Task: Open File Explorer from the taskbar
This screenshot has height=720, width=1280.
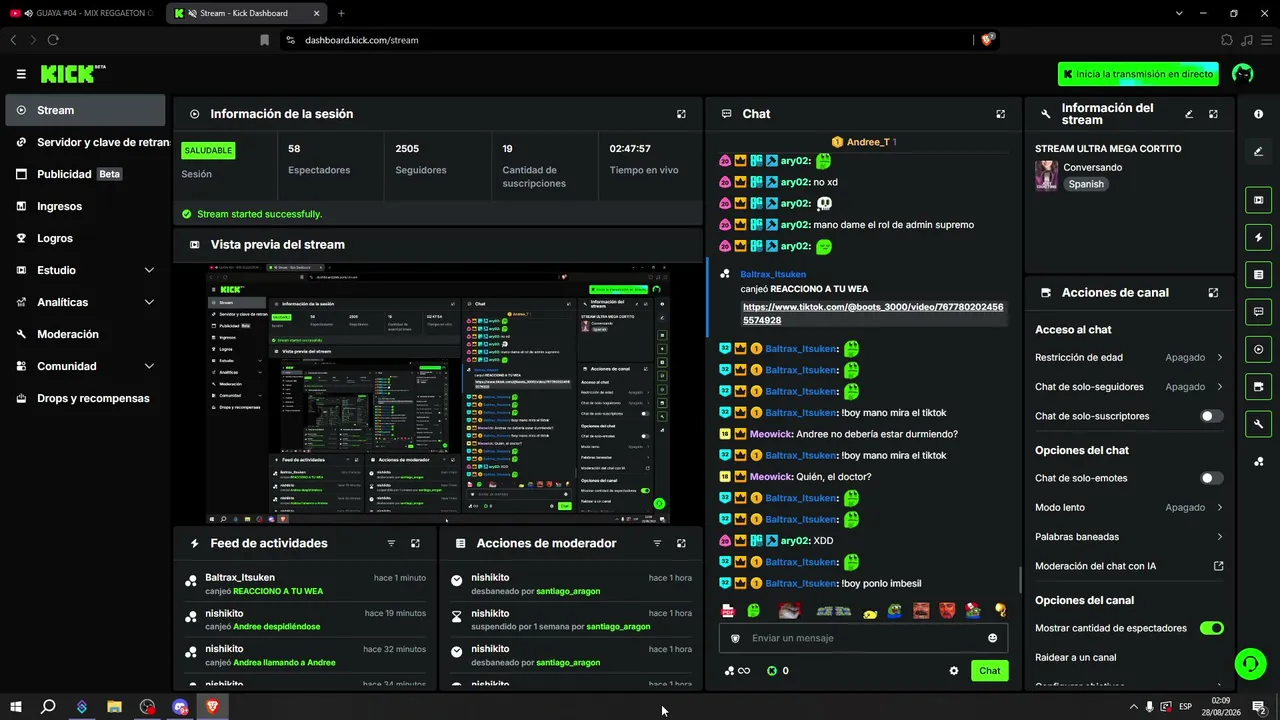Action: click(x=114, y=707)
